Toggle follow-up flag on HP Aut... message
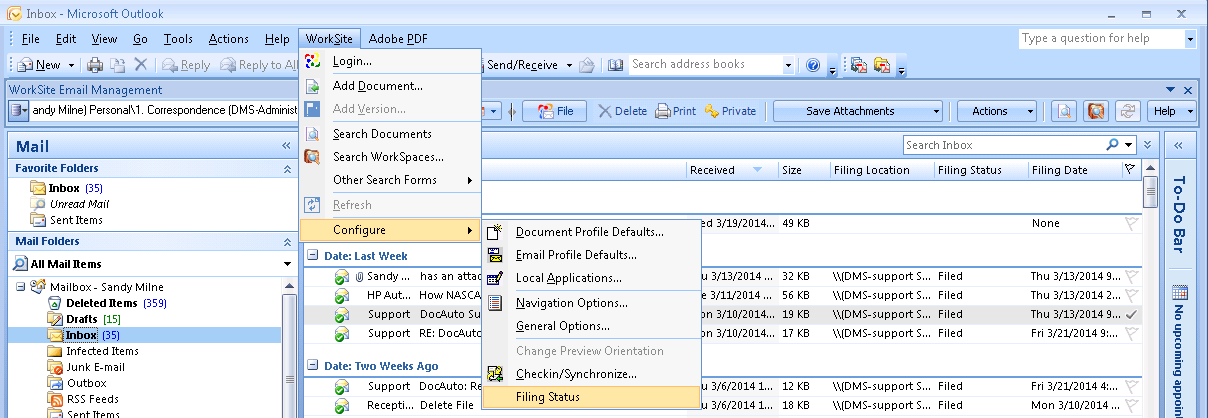 1131,295
